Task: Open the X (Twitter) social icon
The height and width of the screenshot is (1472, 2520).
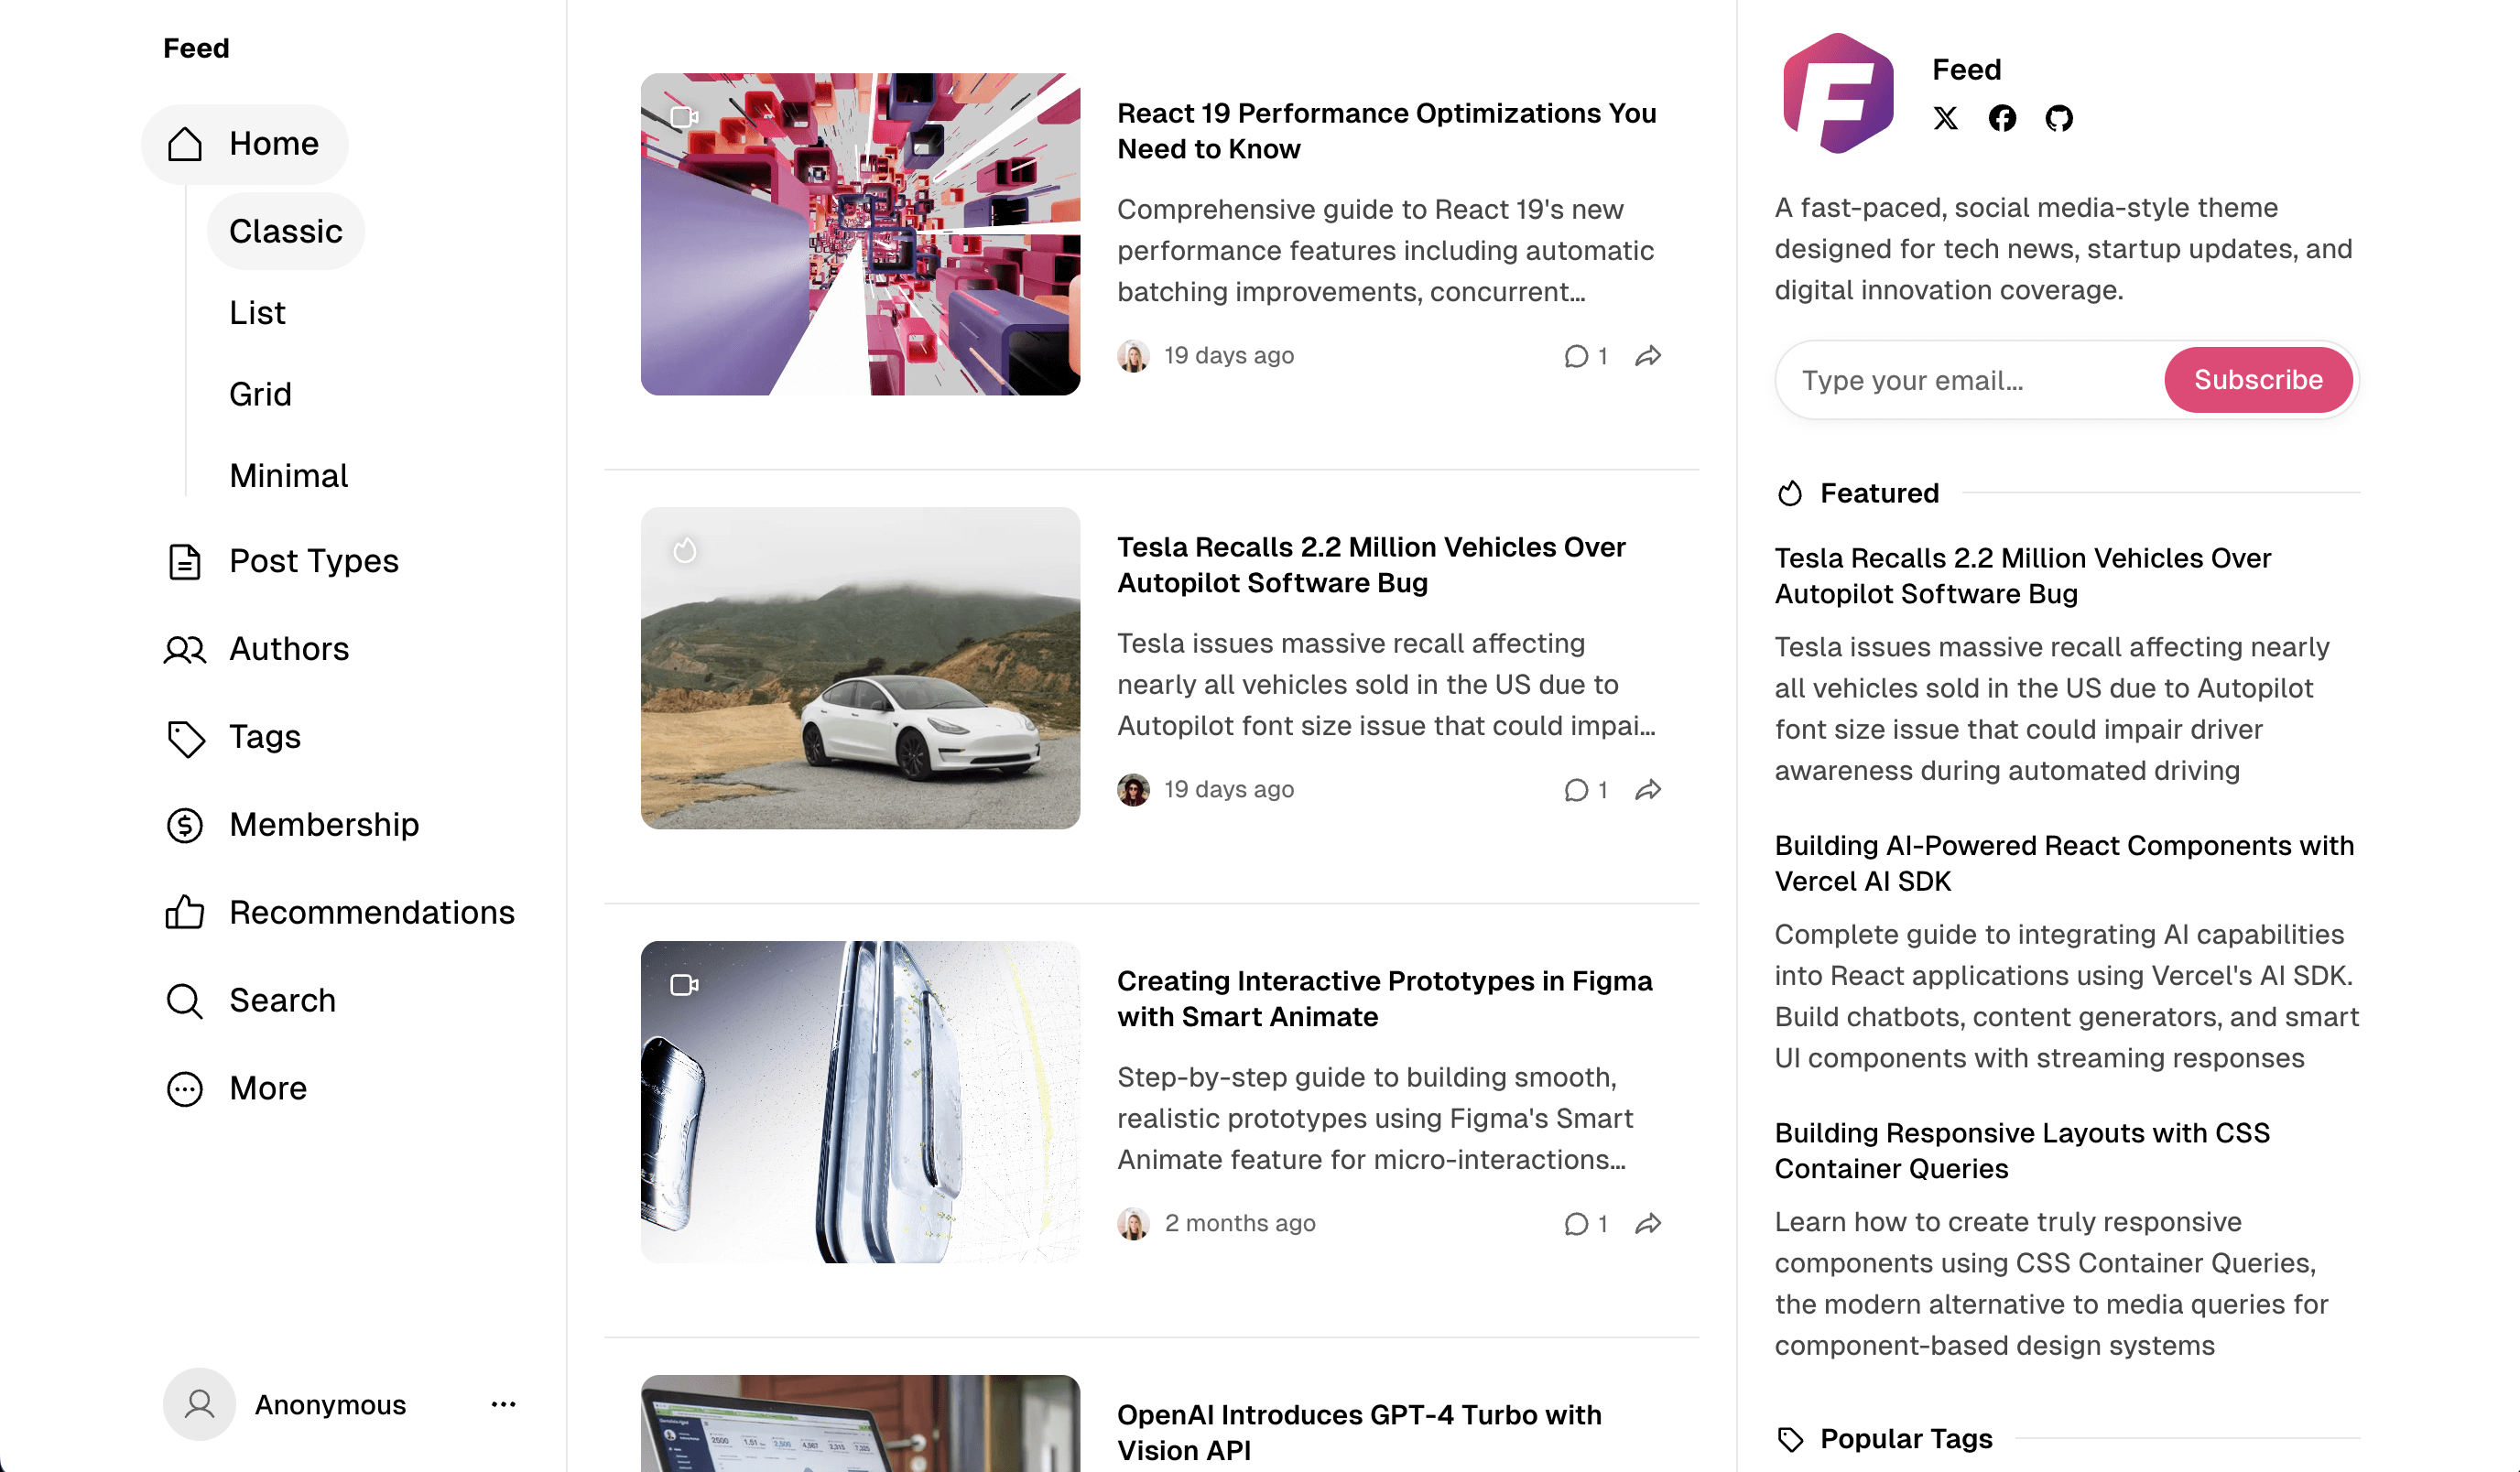Action: (1945, 118)
